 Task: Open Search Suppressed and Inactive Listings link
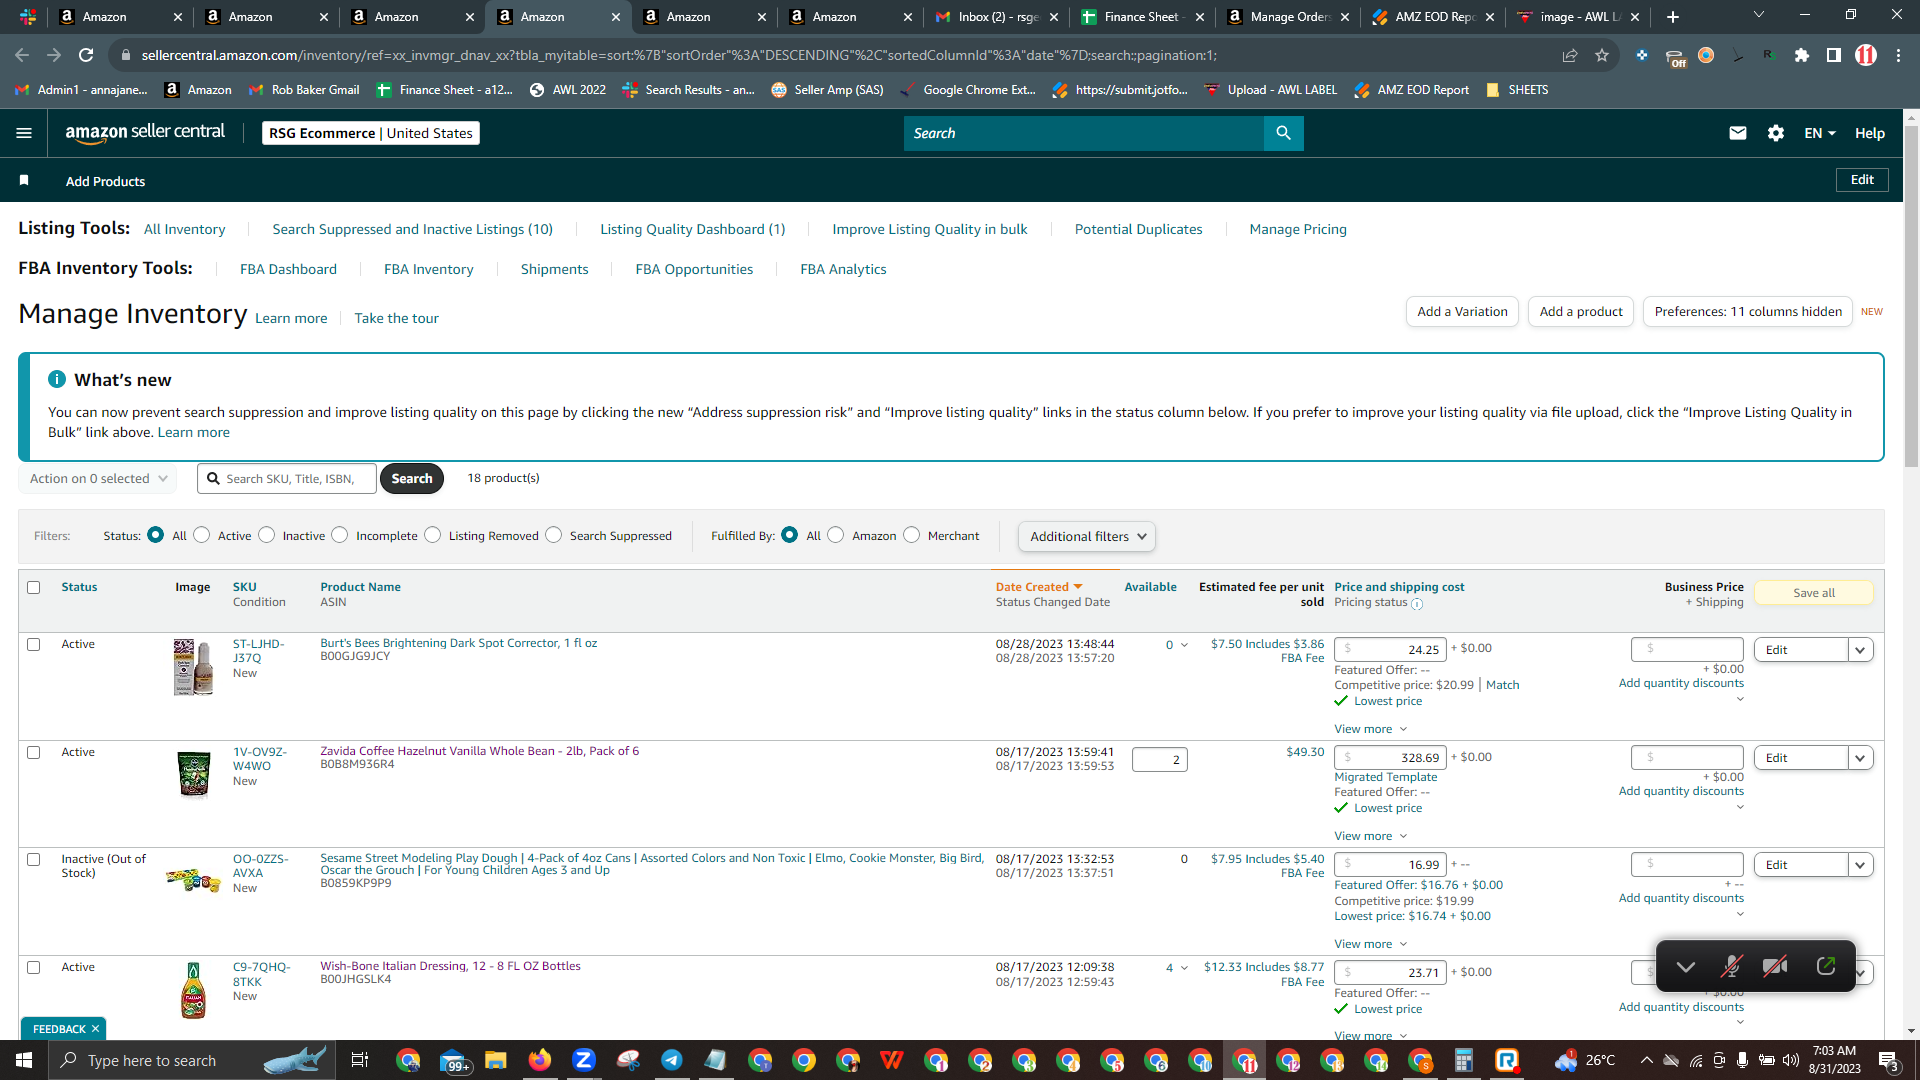tap(412, 229)
